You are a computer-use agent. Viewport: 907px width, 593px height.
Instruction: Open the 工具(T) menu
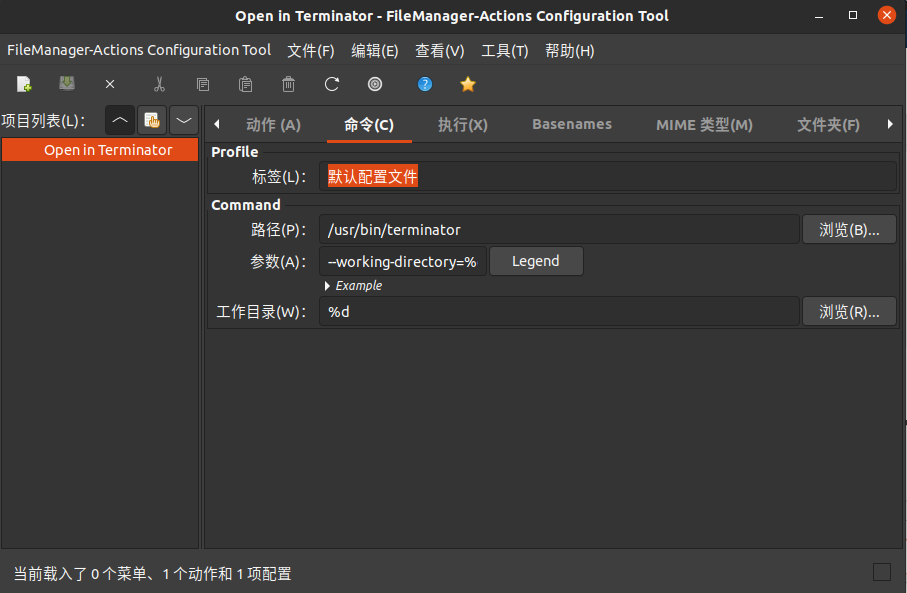504,50
